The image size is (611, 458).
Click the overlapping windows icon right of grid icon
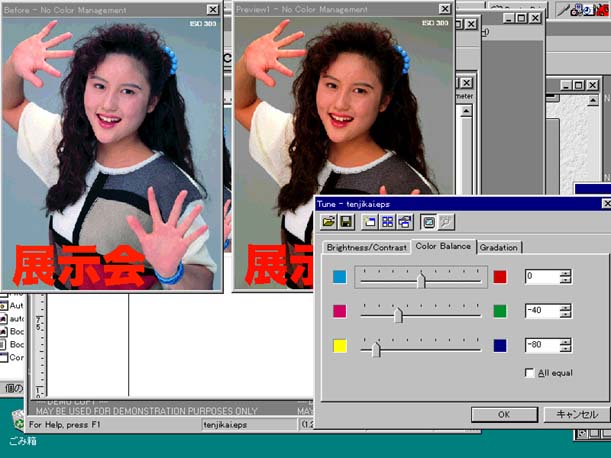click(404, 220)
